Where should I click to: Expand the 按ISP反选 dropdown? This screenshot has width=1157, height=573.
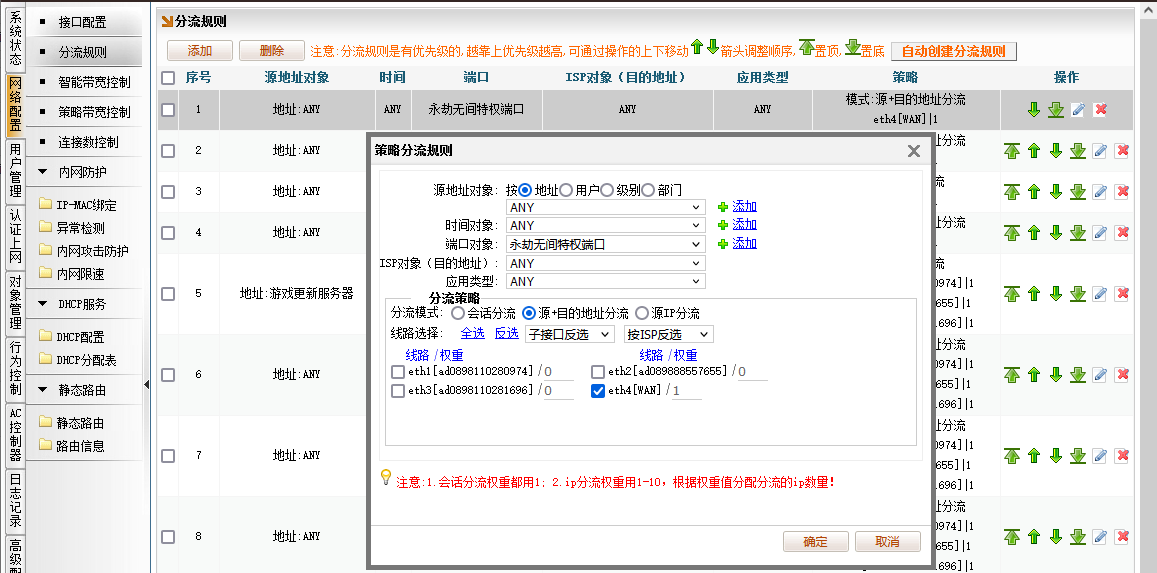[x=668, y=334]
